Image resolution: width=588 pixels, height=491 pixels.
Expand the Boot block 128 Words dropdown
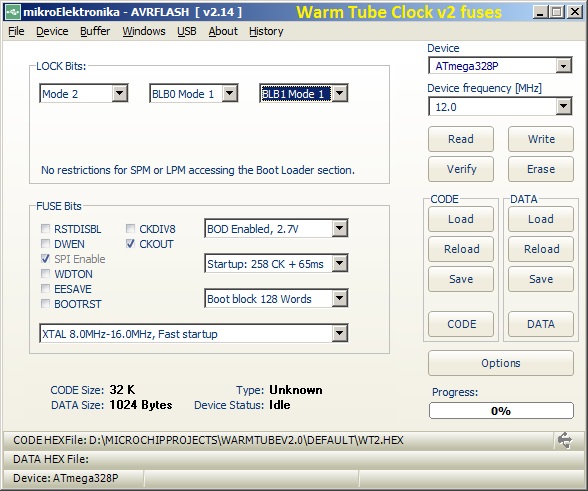276,299
